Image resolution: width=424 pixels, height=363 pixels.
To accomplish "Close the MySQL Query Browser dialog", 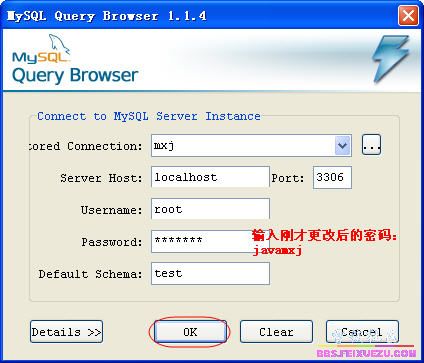I will click(408, 16).
